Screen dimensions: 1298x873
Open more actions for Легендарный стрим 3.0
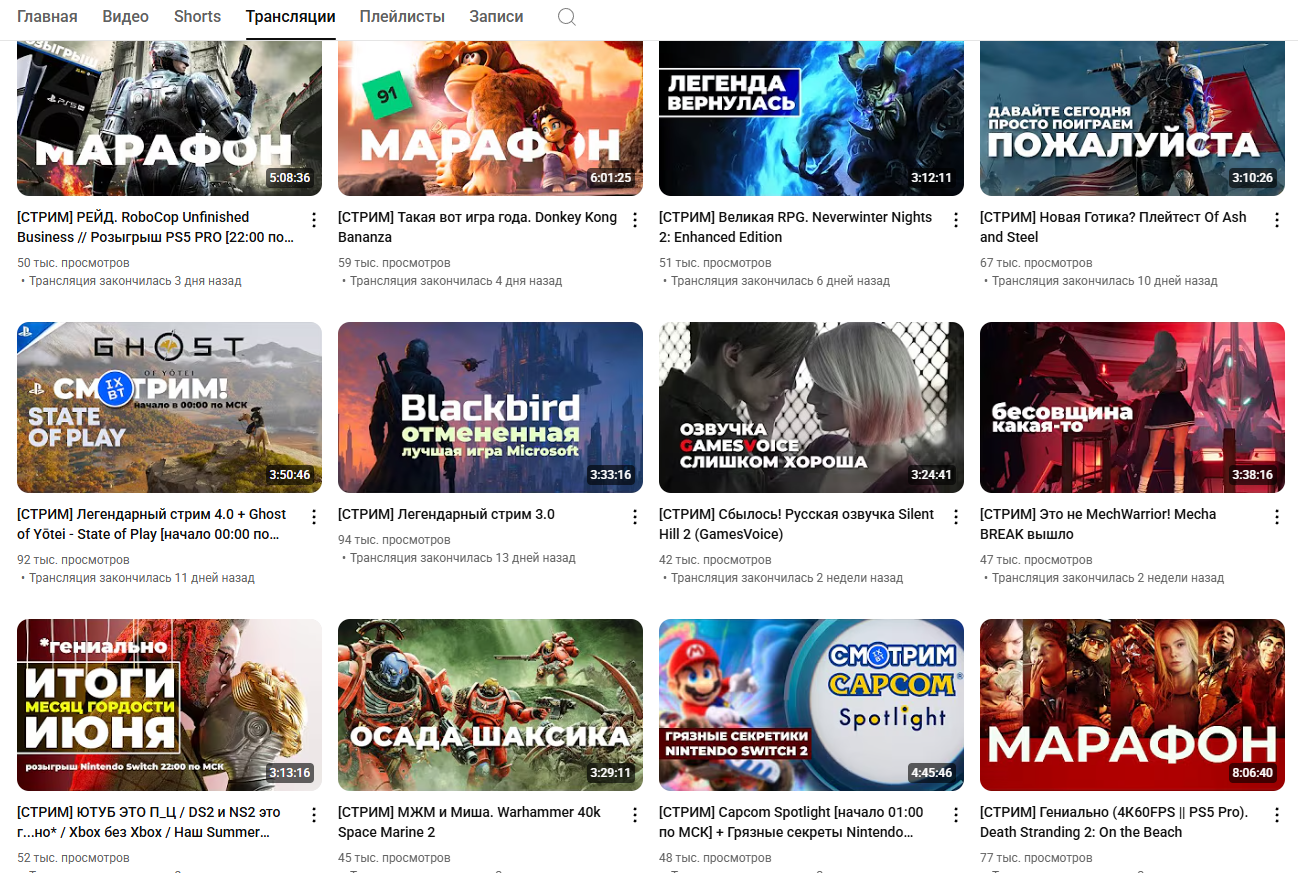(x=635, y=517)
